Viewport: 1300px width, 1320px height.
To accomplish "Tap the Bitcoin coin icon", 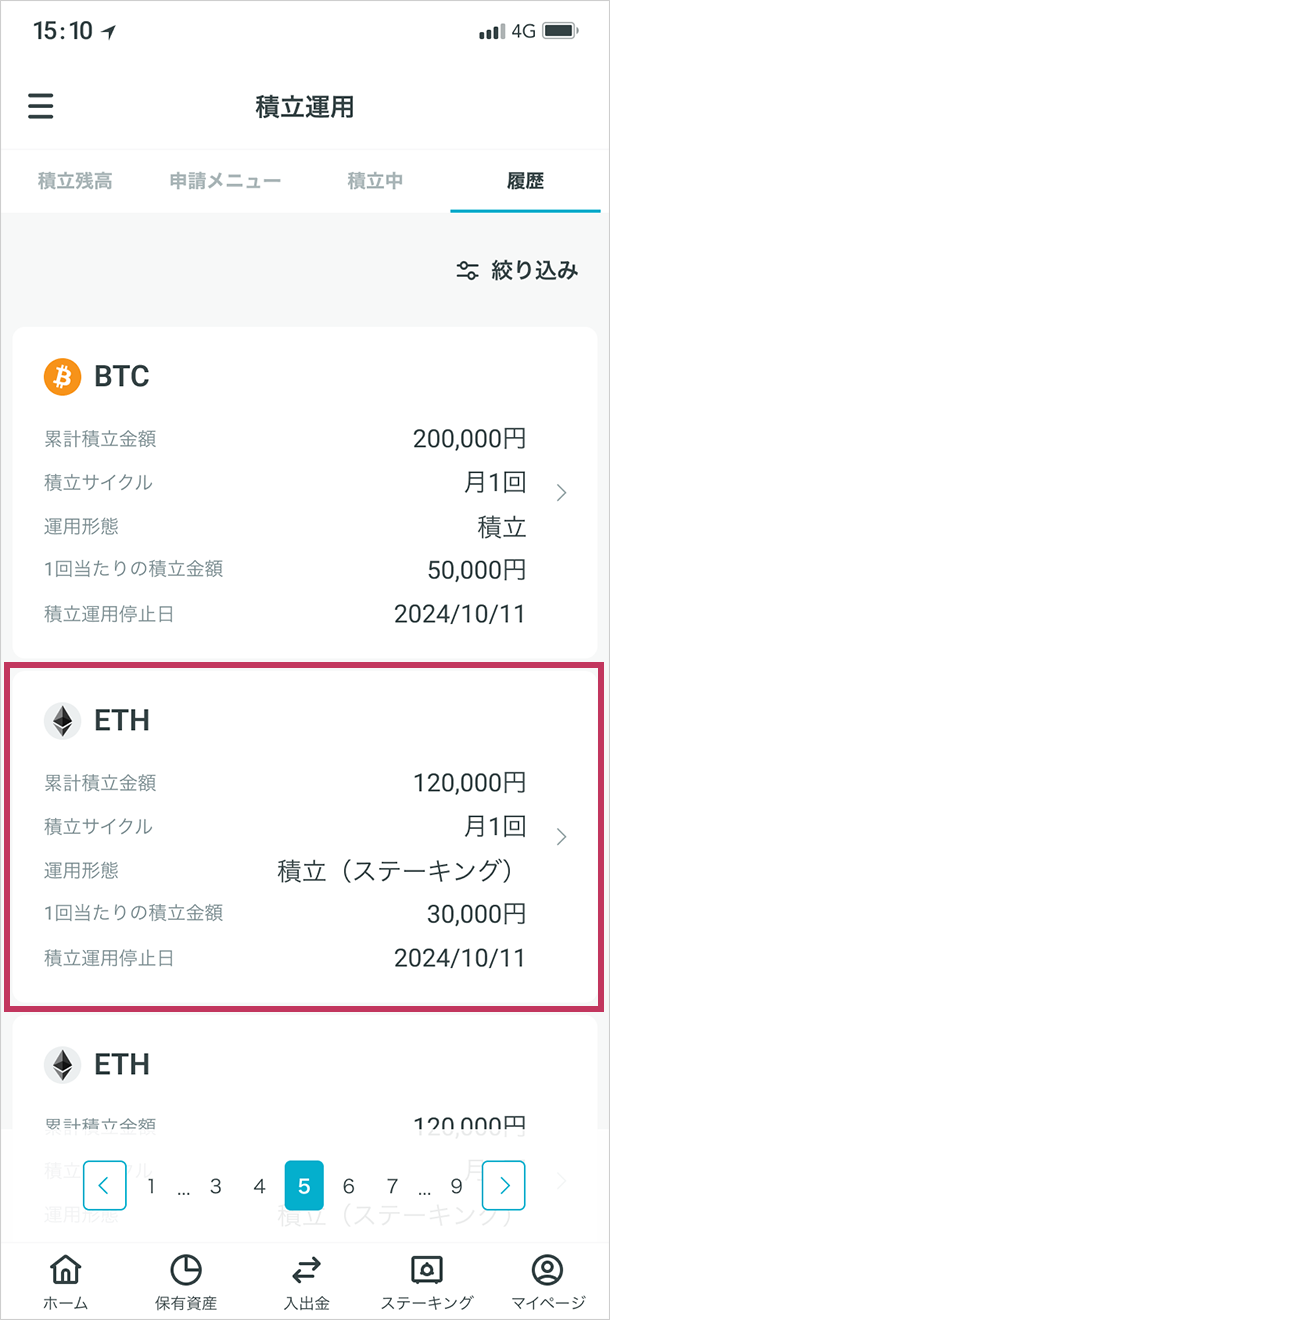I will [62, 377].
